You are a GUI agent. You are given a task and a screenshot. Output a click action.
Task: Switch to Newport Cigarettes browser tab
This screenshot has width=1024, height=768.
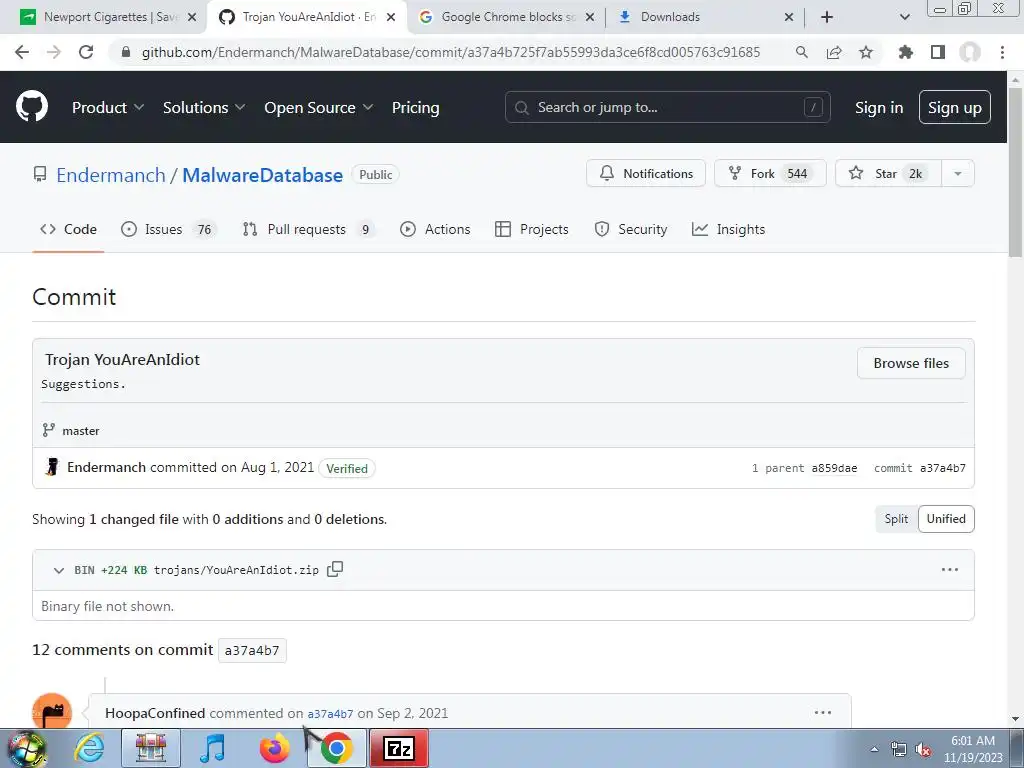[x=108, y=17]
